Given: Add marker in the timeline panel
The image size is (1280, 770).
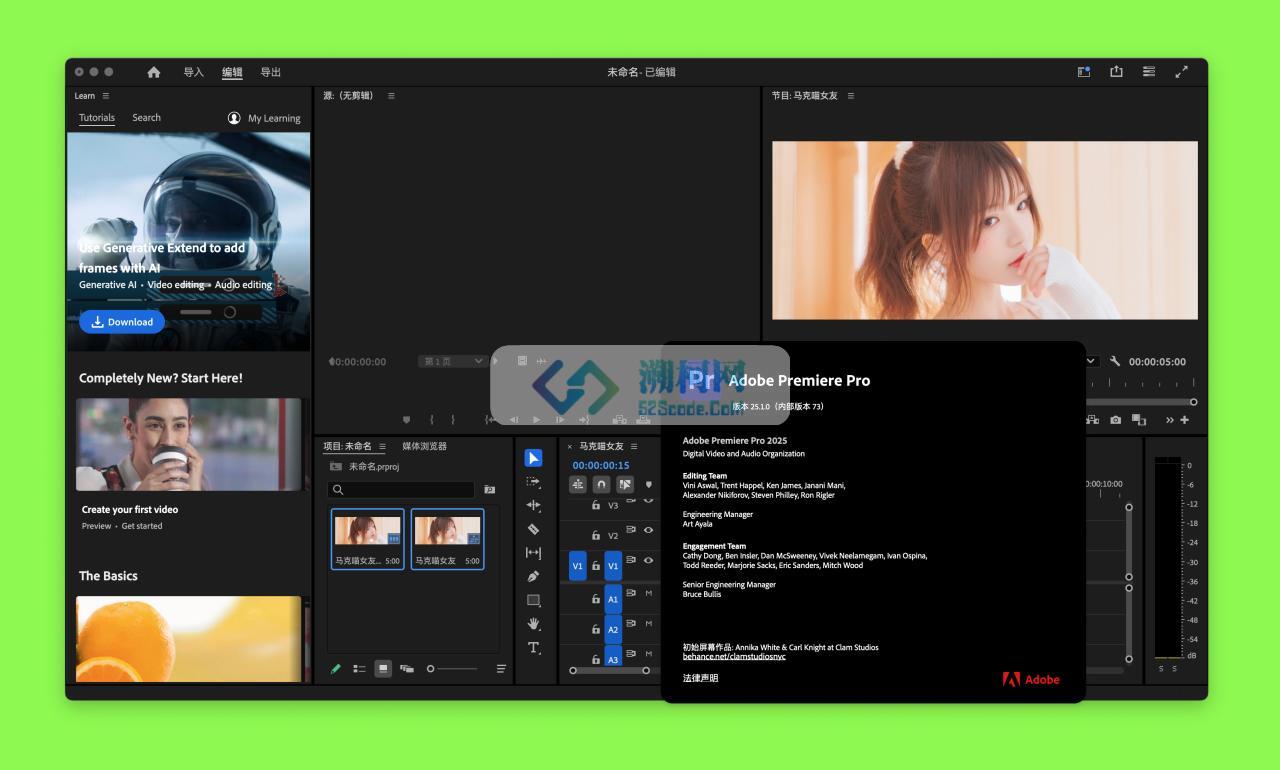Looking at the screenshot, I should [648, 485].
